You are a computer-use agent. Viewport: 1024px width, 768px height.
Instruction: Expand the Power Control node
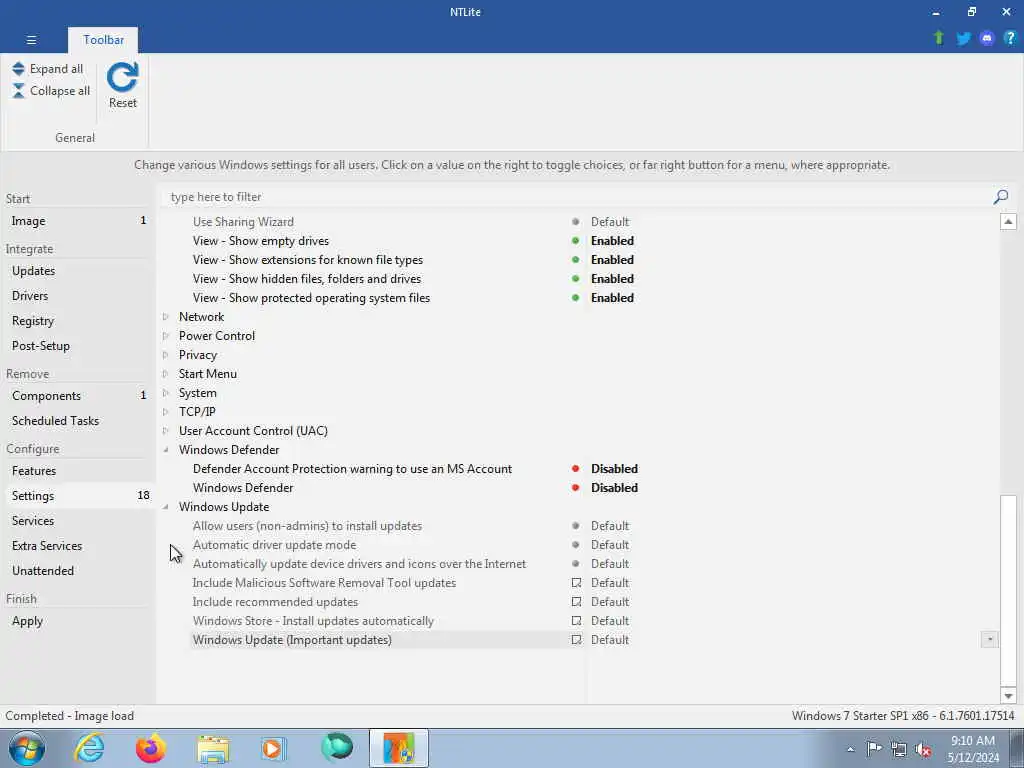(166, 336)
